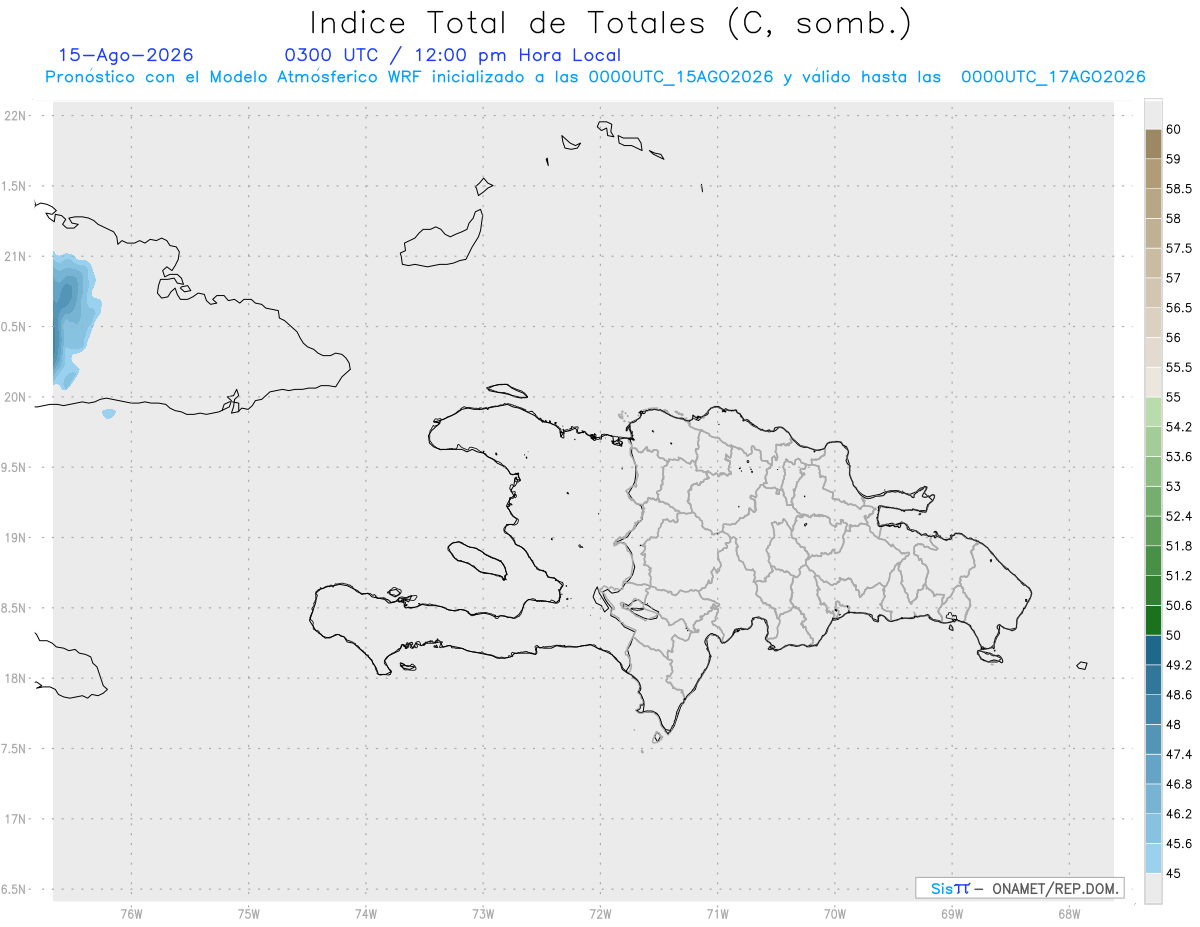Click the legend value "45.6"
Image resolution: width=1200 pixels, height=927 pixels.
click(1178, 843)
